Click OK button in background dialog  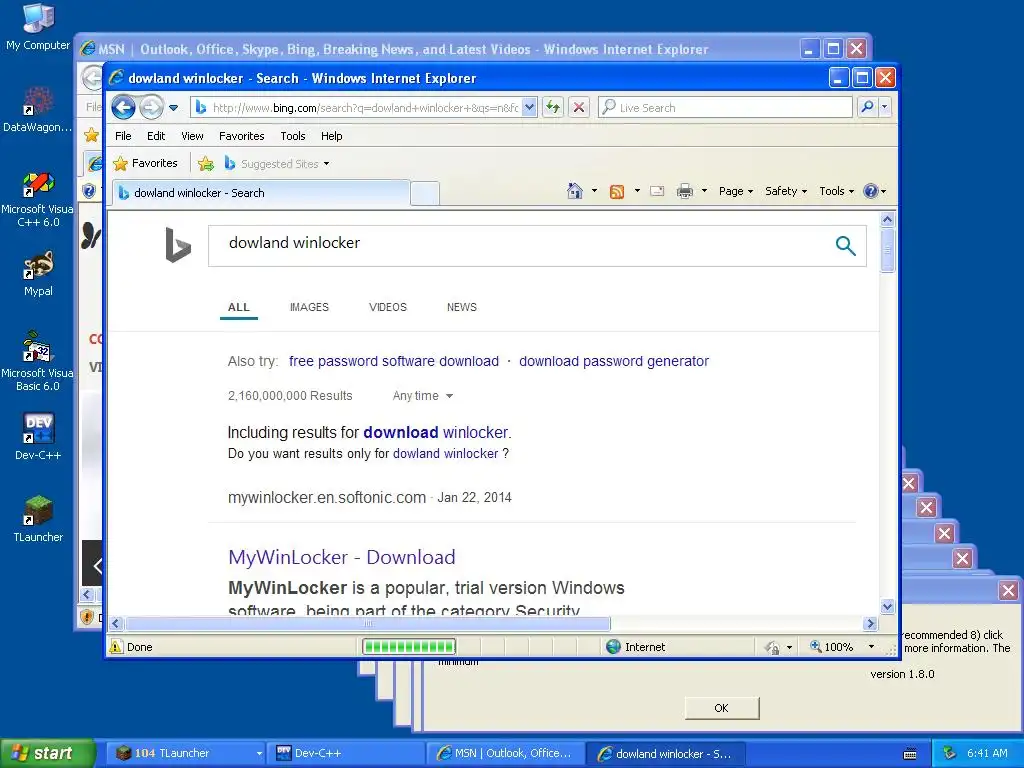tap(722, 708)
